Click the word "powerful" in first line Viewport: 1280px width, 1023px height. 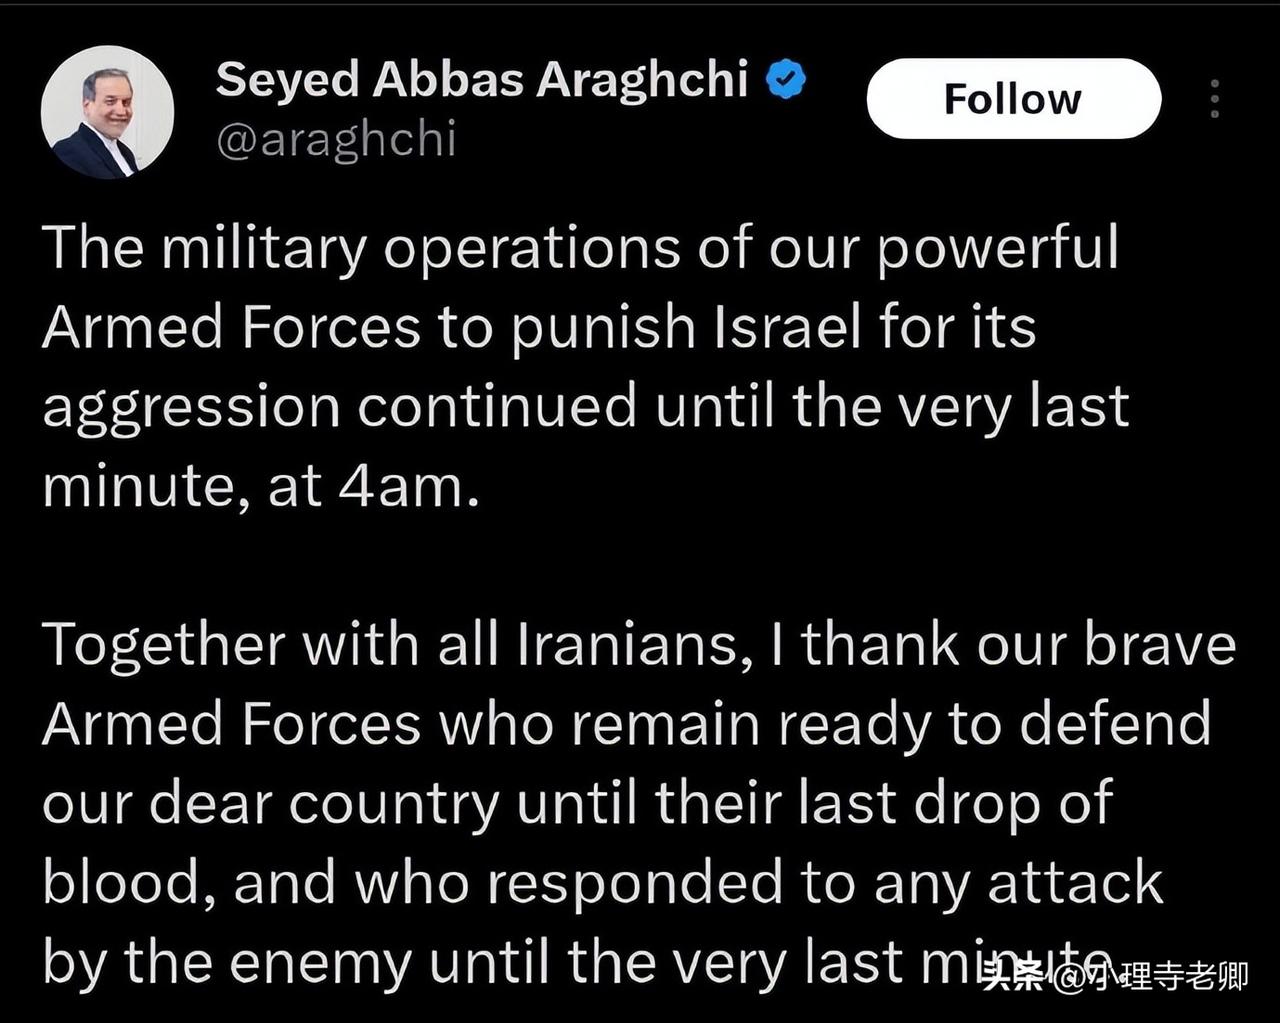tap(997, 248)
